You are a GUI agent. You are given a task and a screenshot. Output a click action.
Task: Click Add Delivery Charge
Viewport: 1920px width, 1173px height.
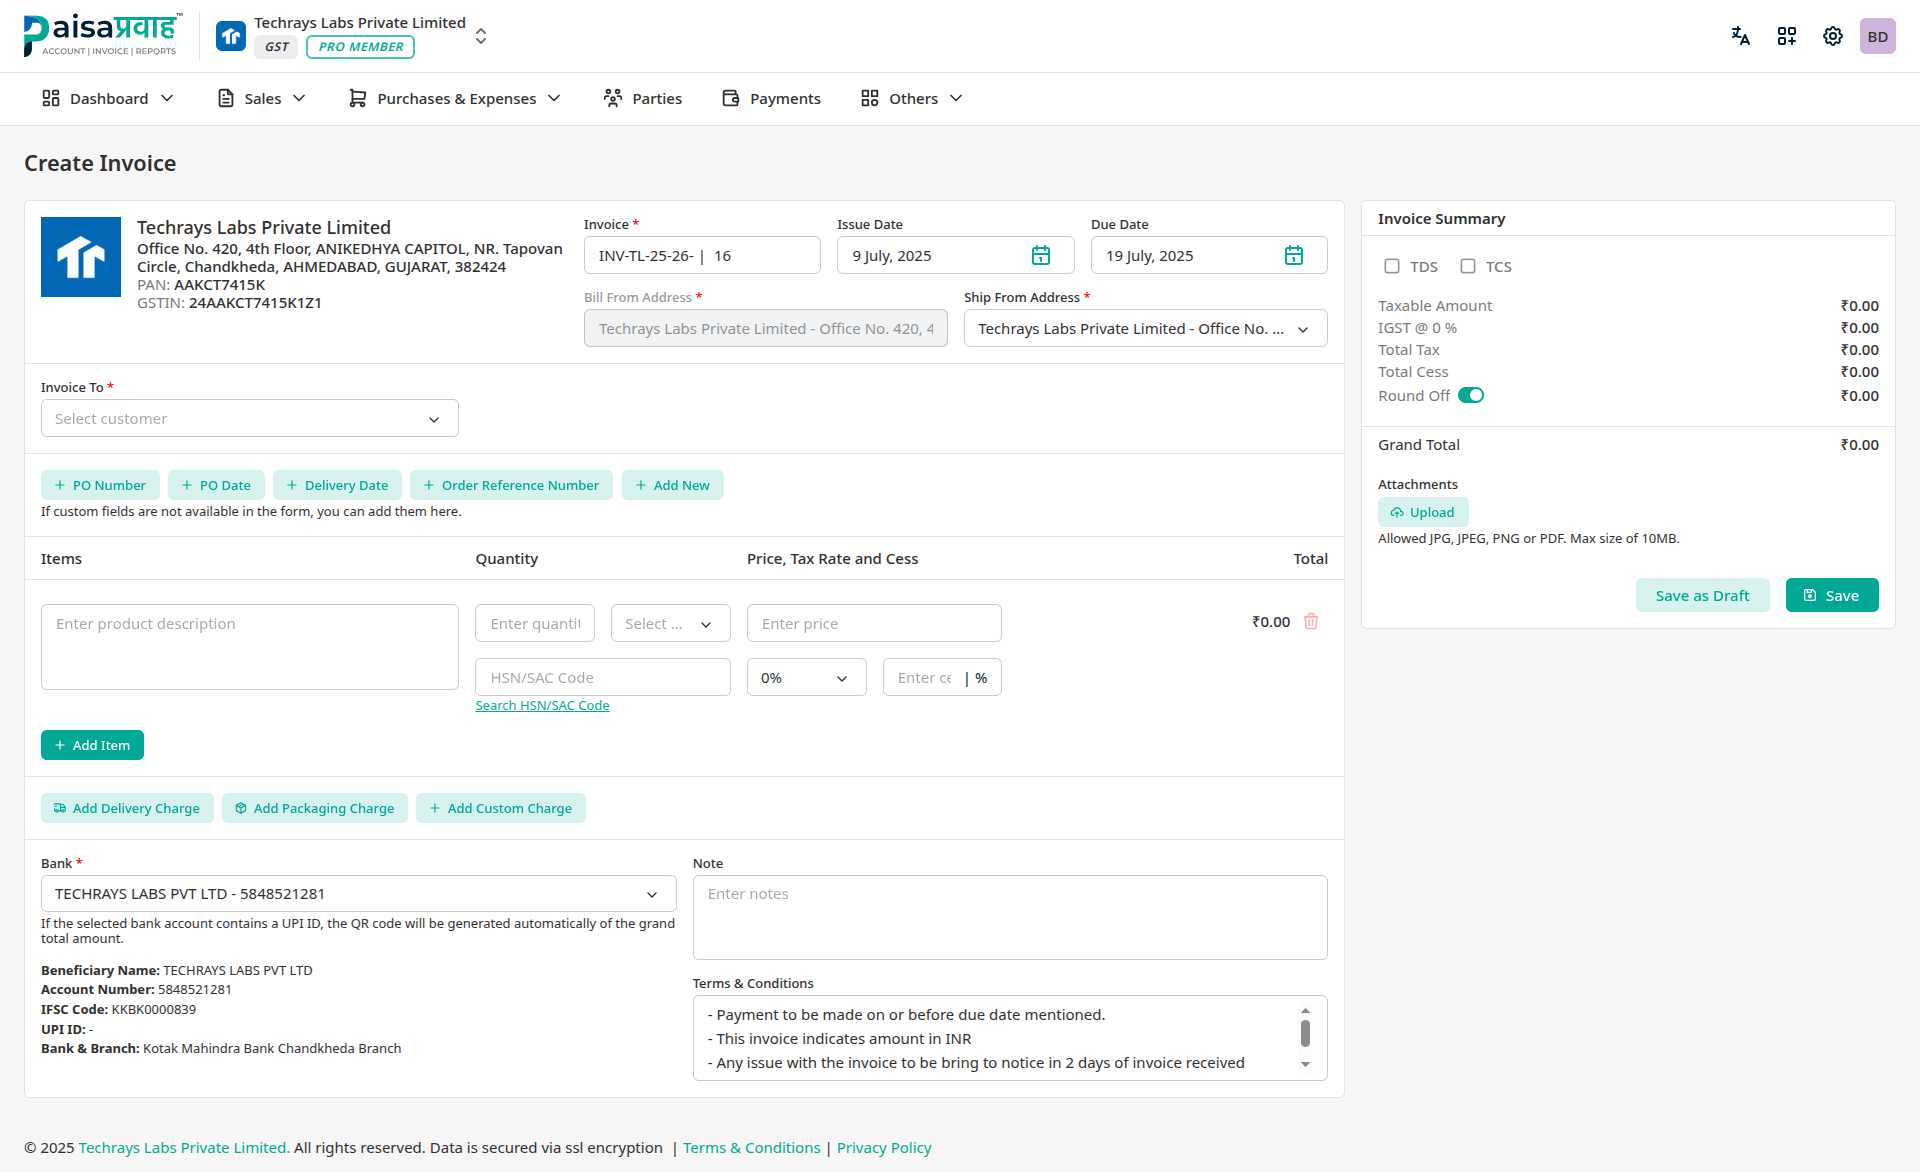click(127, 808)
